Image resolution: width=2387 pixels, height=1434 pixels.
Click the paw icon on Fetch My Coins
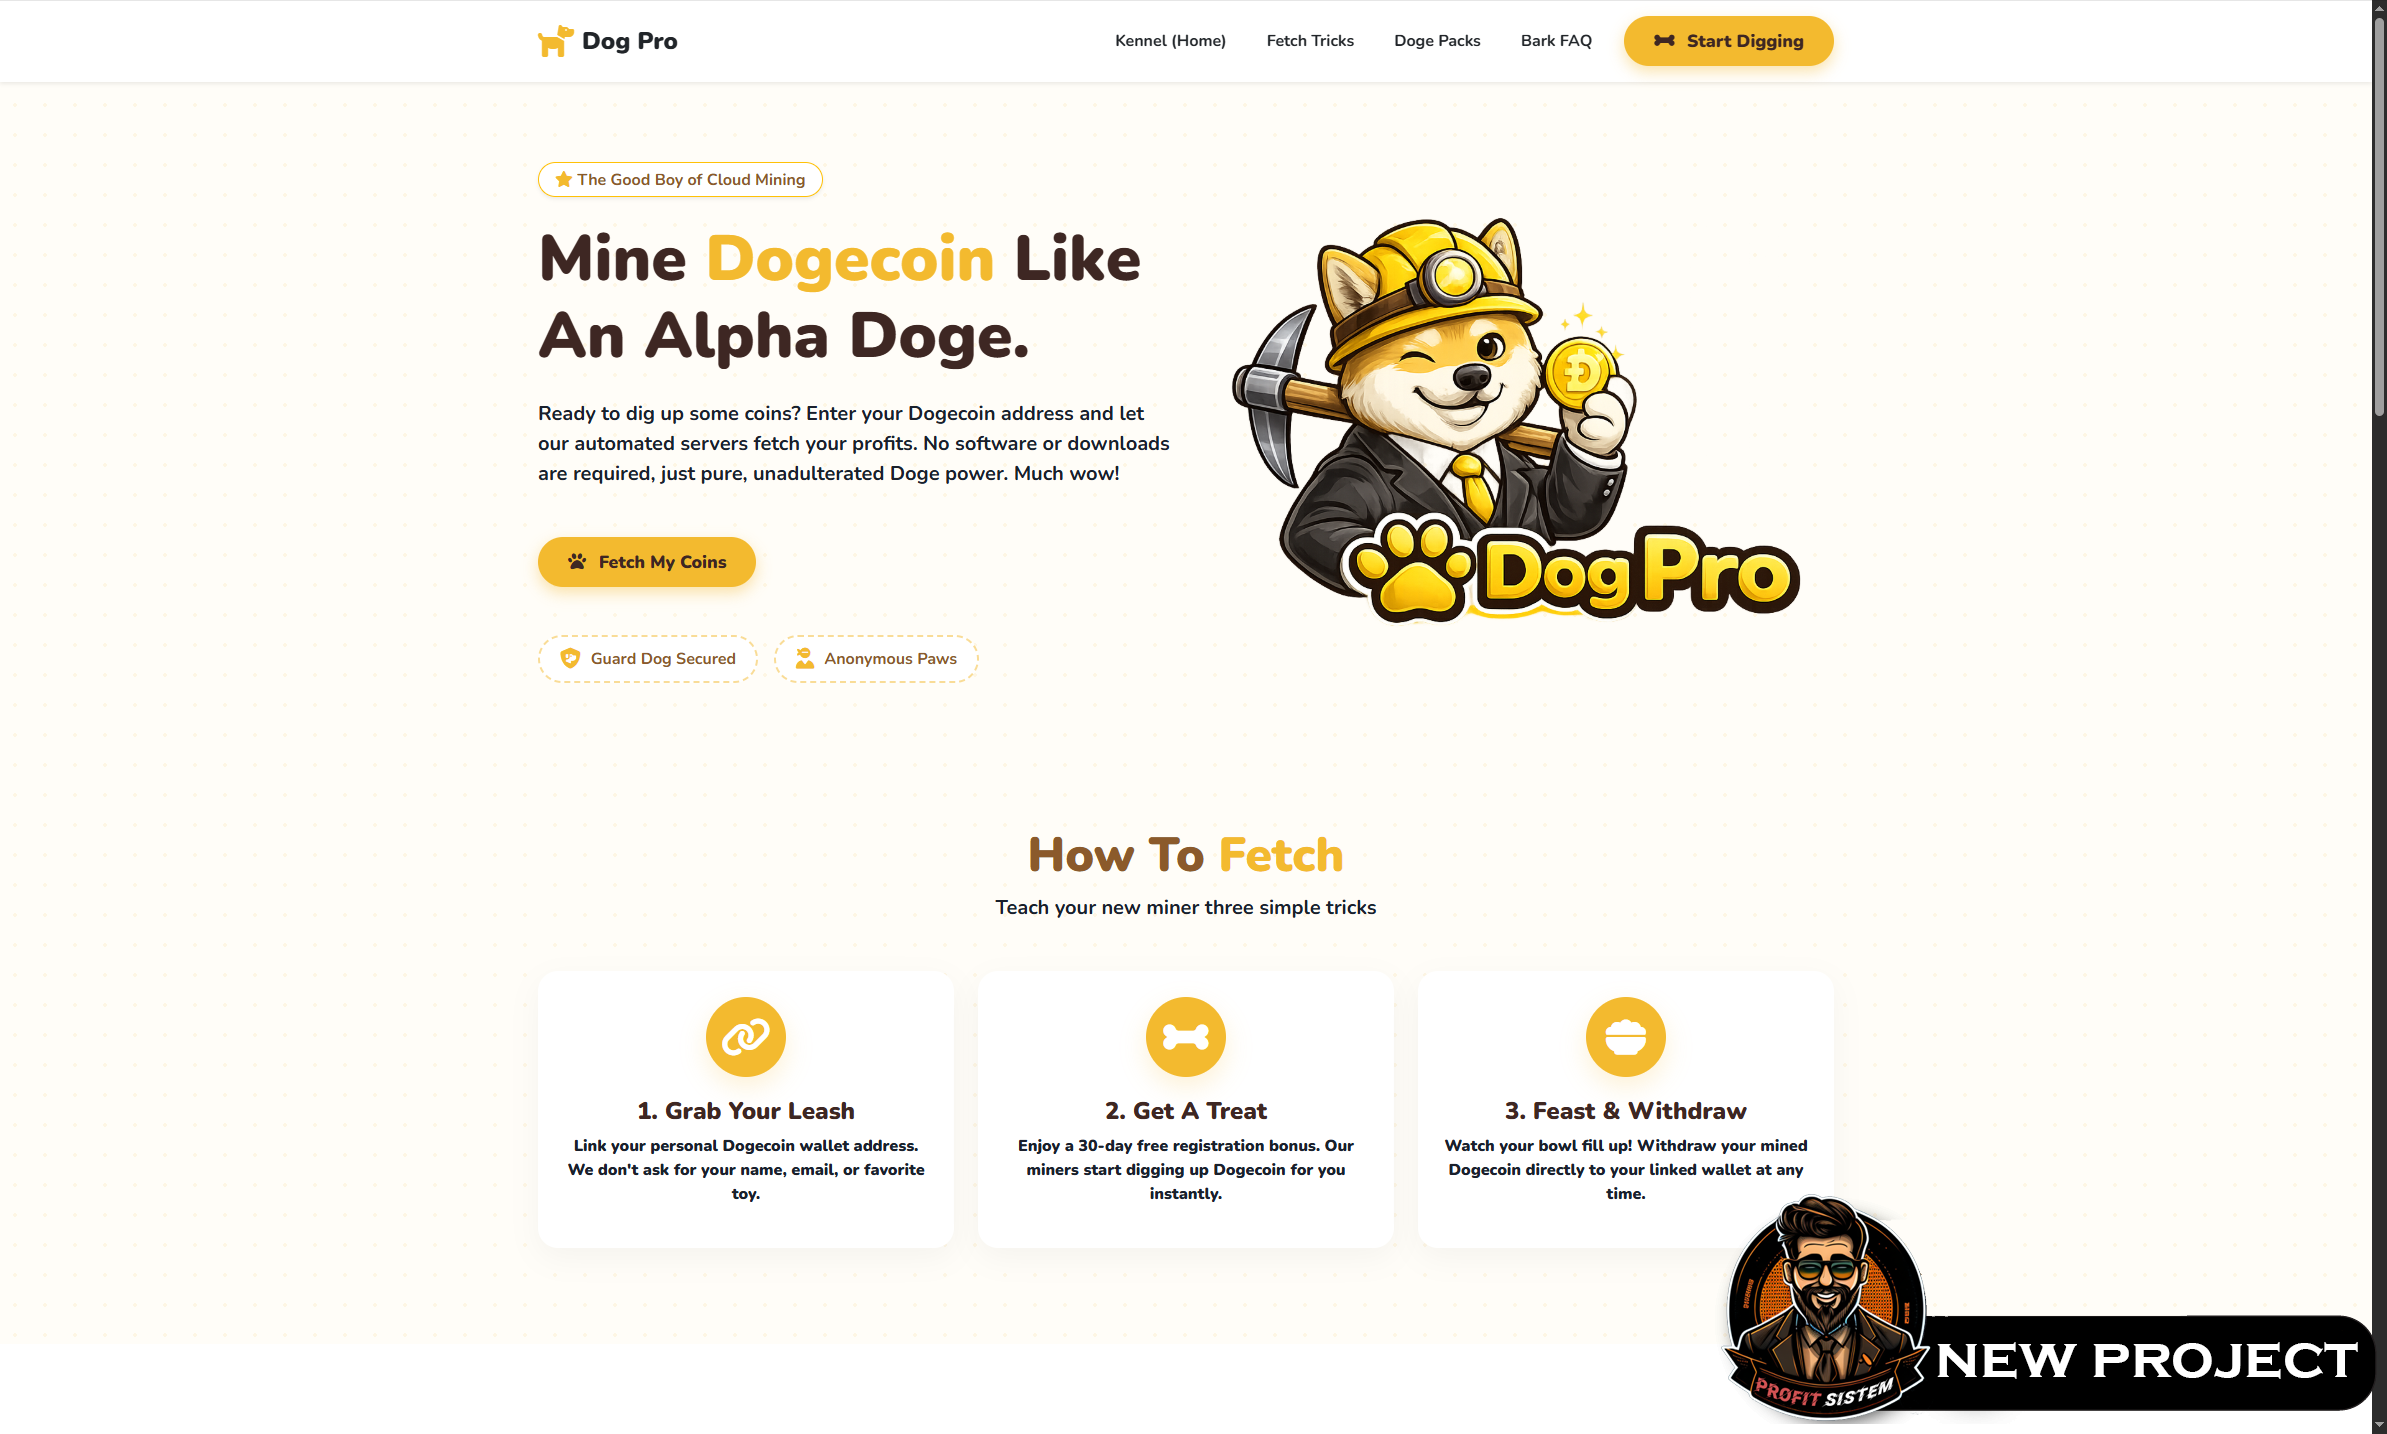coord(577,562)
